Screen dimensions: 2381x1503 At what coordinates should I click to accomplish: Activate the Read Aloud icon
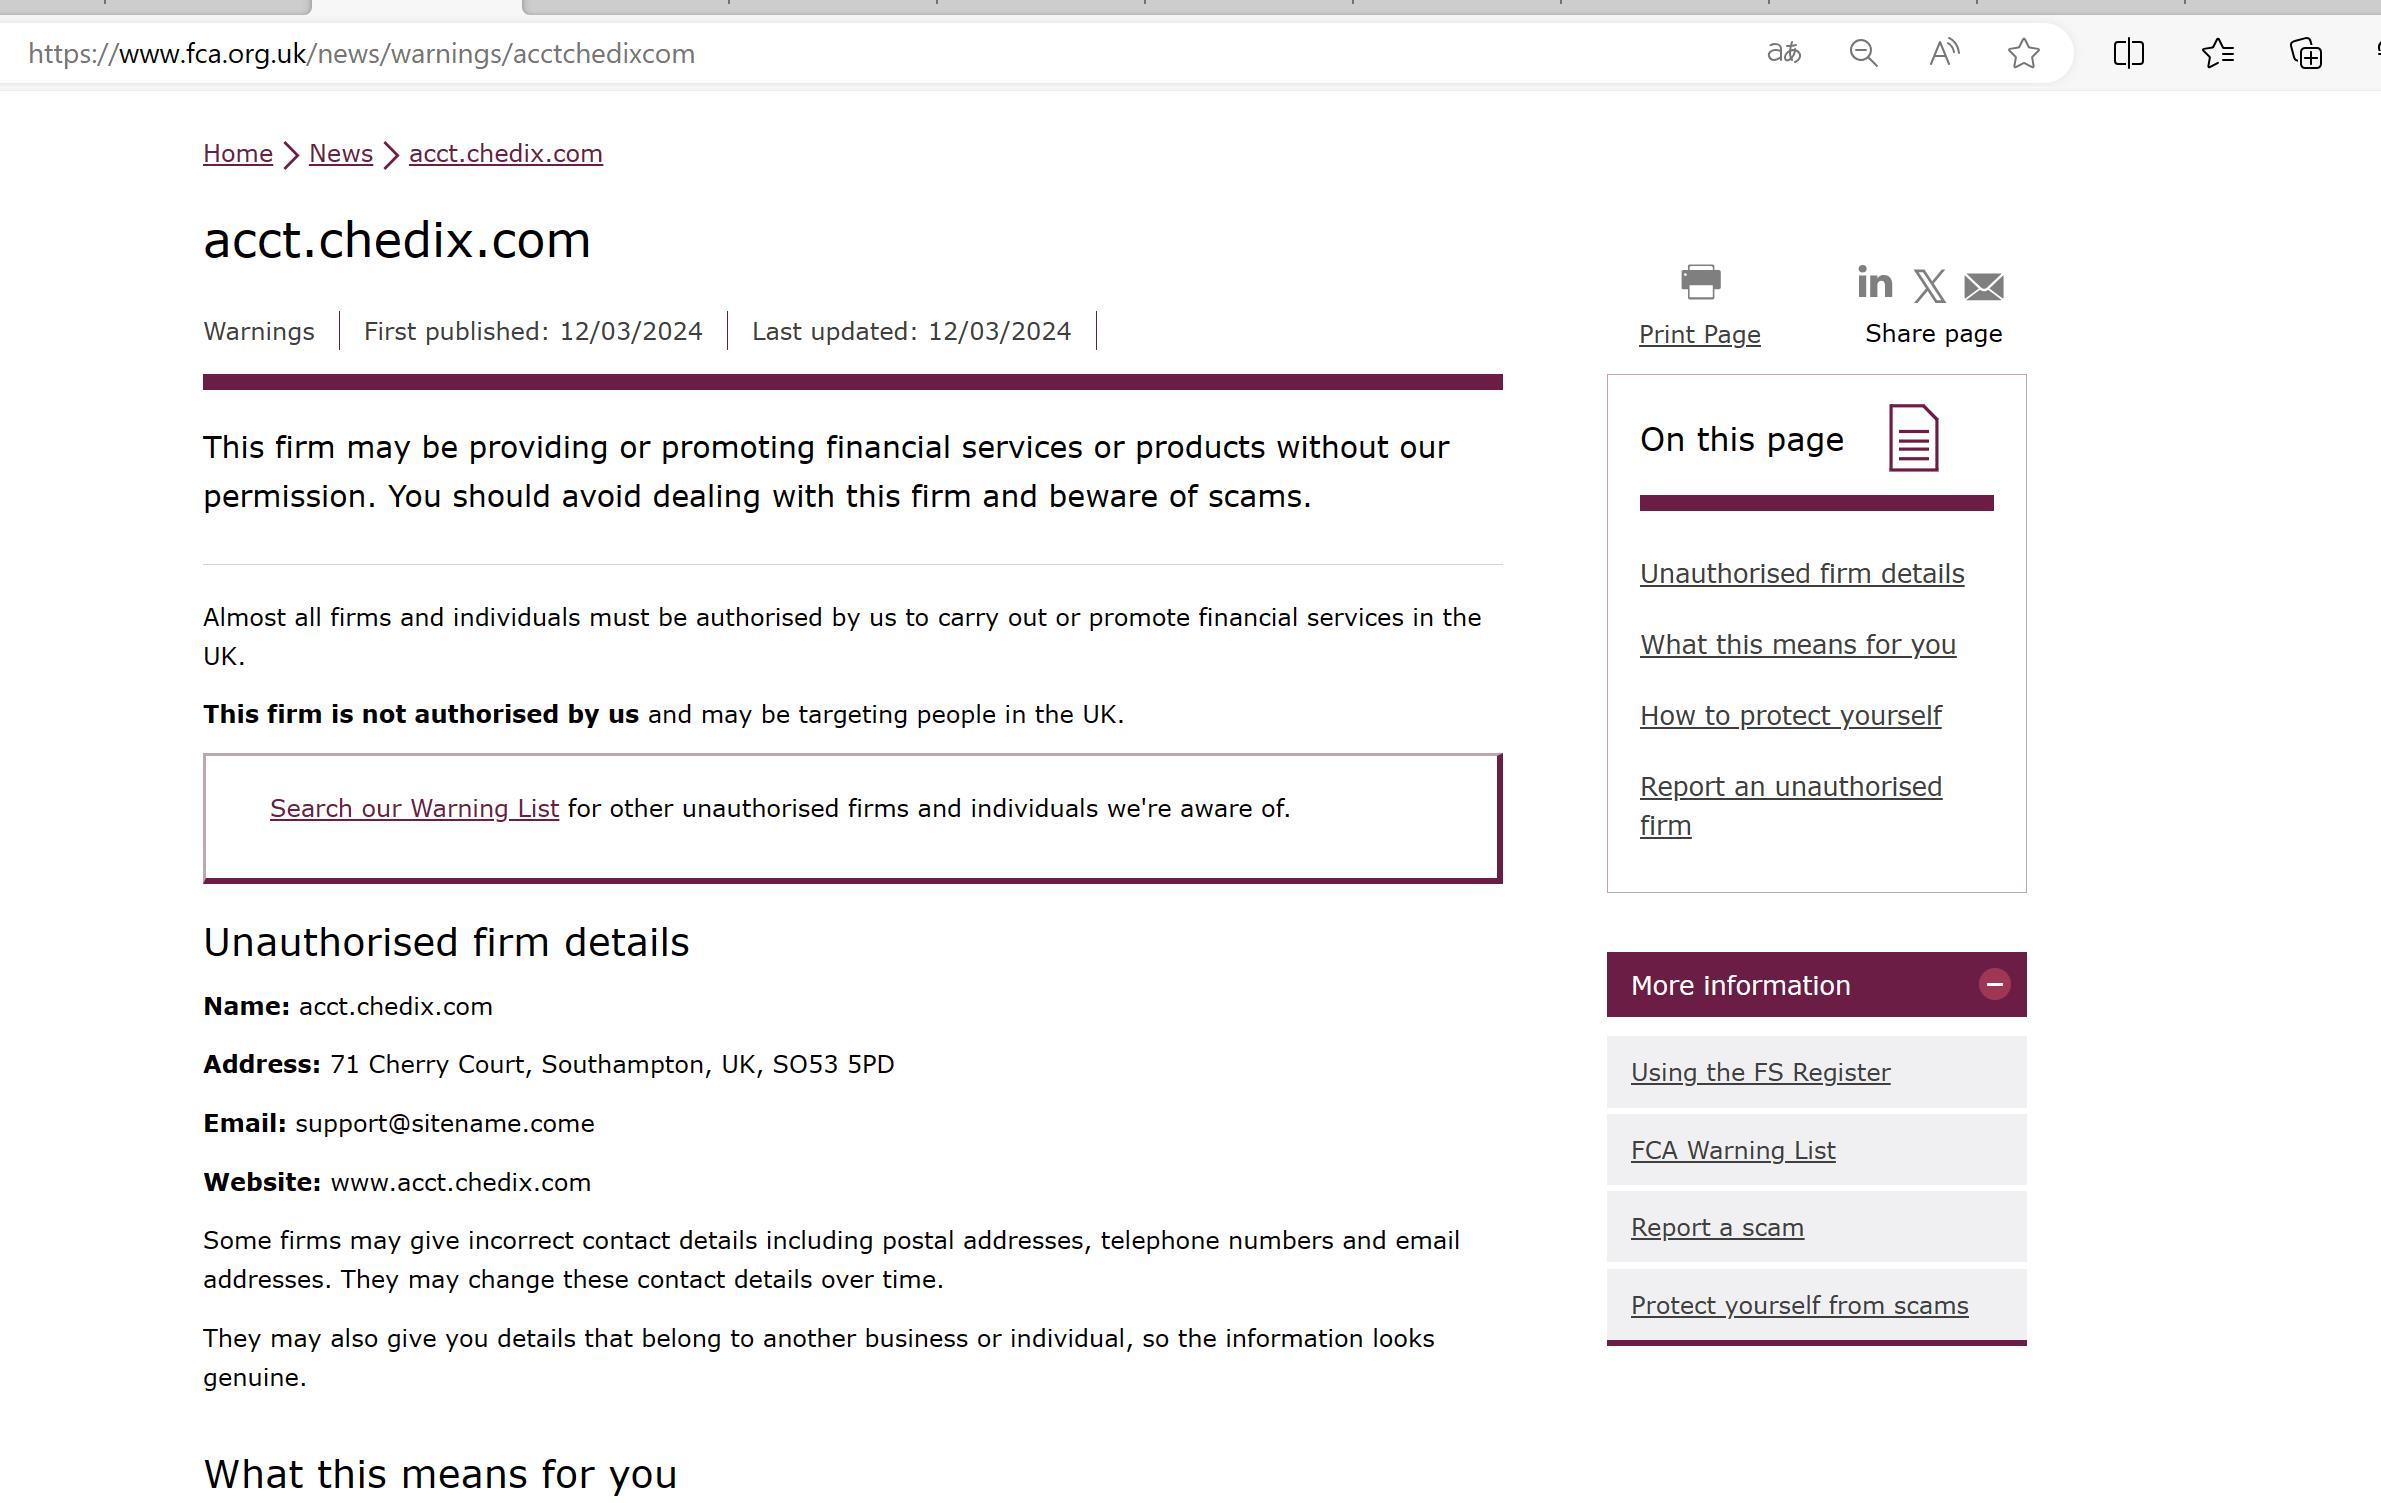point(1943,53)
